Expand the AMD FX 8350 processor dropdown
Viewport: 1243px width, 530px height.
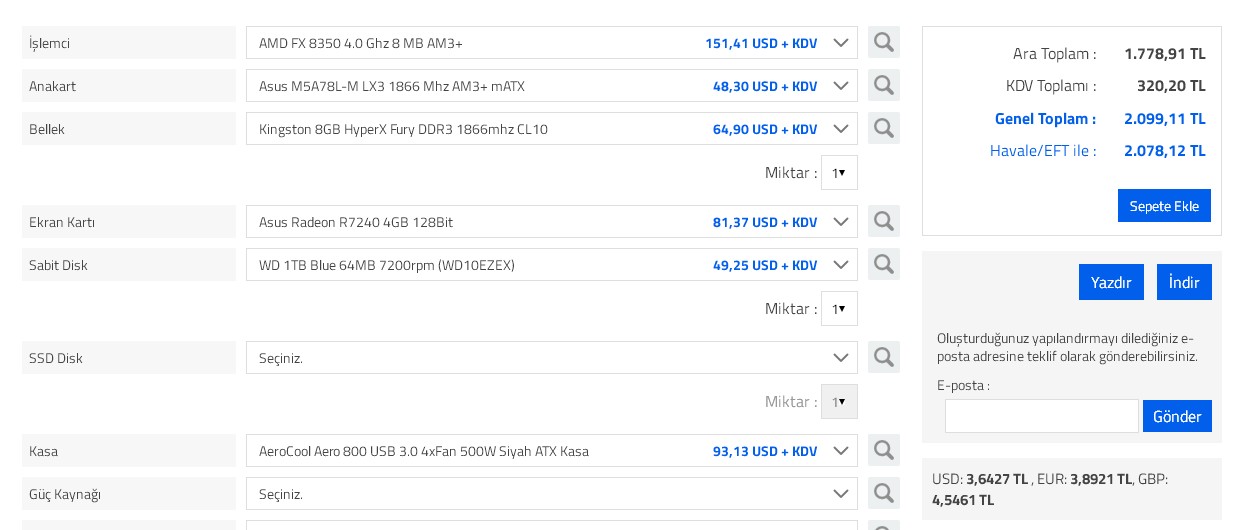coord(551,43)
